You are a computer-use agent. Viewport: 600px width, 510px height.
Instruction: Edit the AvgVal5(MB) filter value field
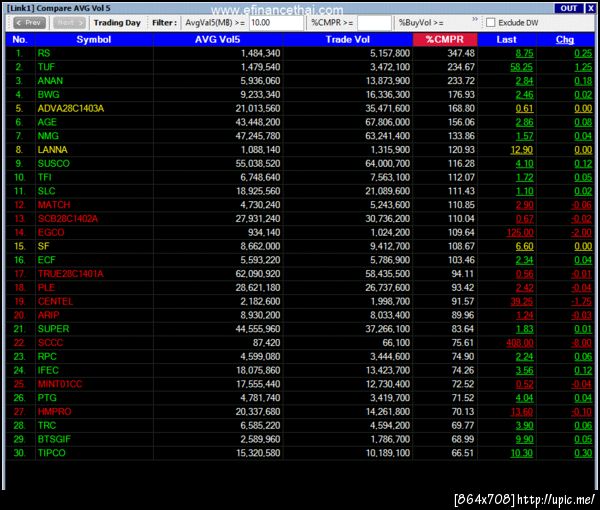(x=276, y=23)
